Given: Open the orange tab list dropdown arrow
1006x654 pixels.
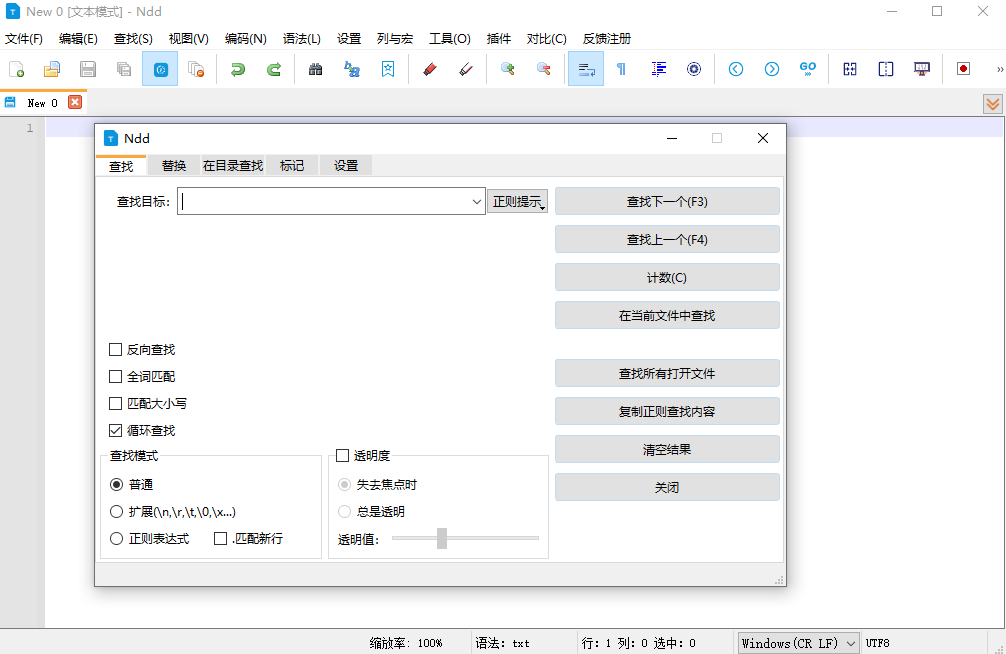Looking at the screenshot, I should tap(993, 104).
